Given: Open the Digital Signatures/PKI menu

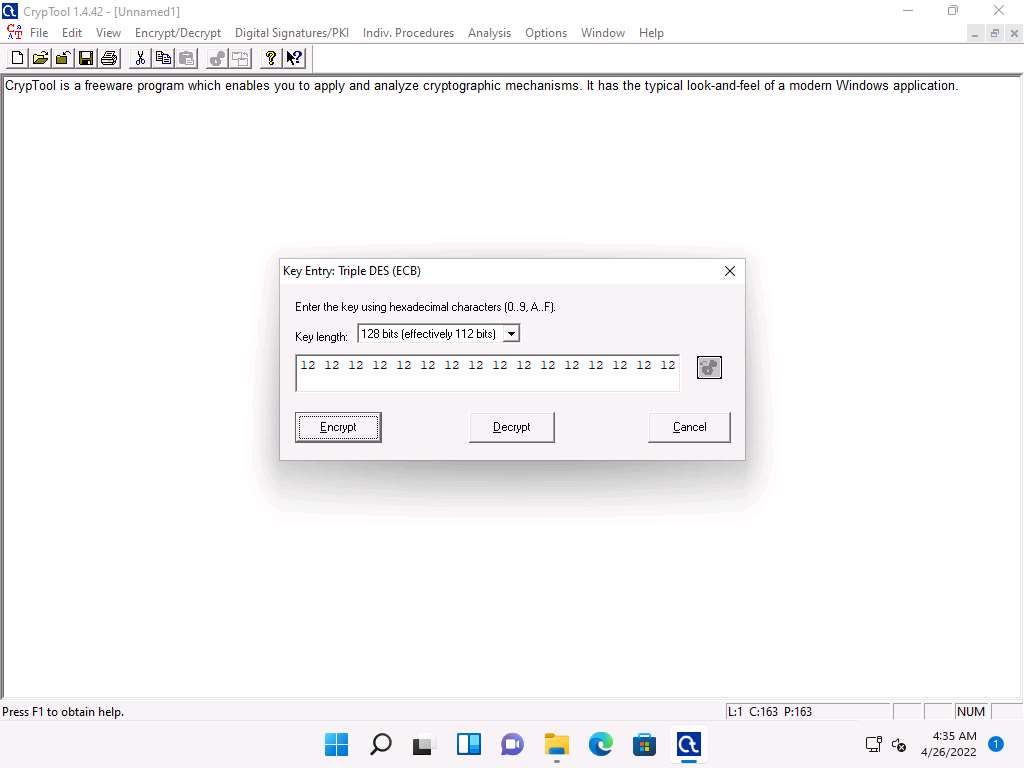Looking at the screenshot, I should [x=292, y=33].
